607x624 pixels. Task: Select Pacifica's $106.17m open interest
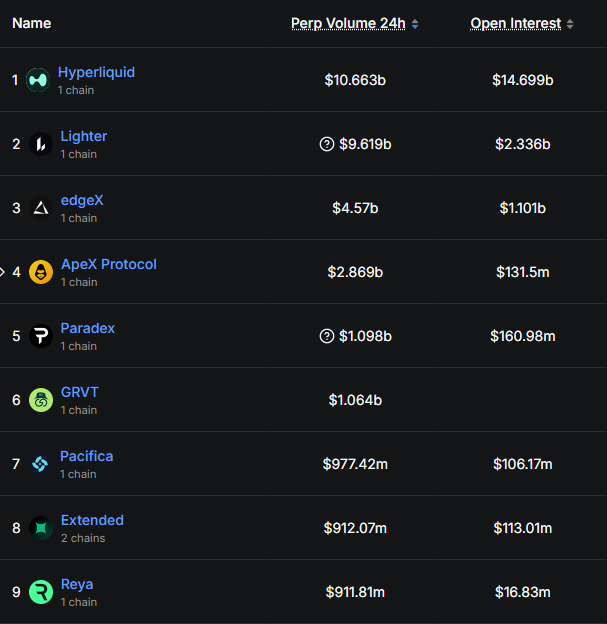pos(523,464)
